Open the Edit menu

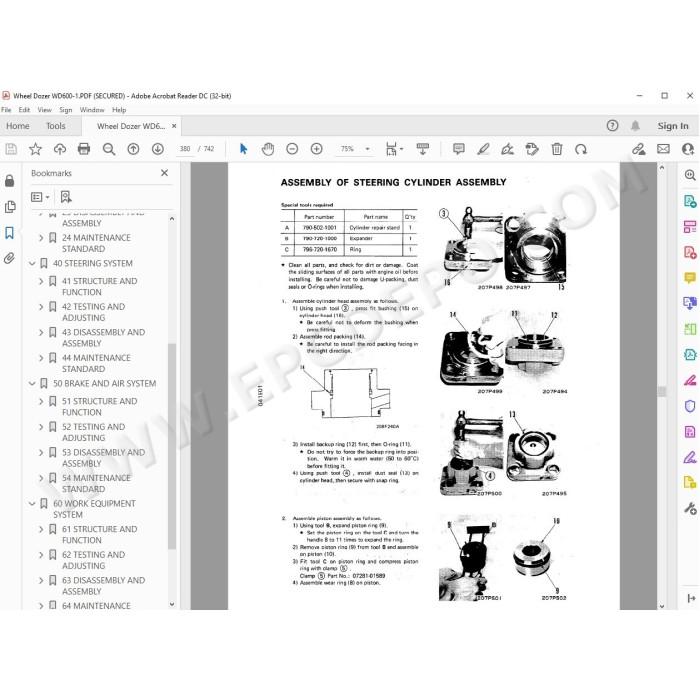point(24,110)
